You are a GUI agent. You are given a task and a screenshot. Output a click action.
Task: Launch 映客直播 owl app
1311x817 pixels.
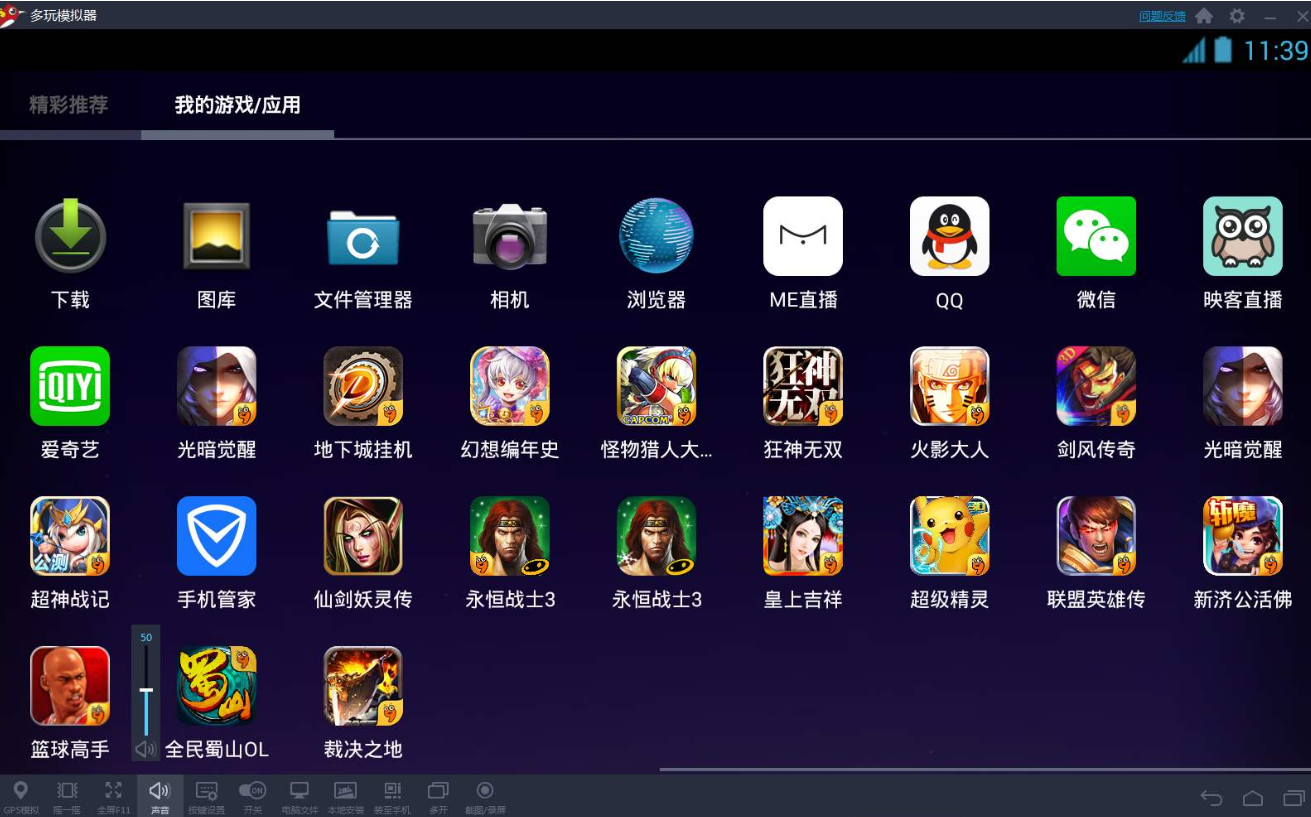tap(1243, 236)
